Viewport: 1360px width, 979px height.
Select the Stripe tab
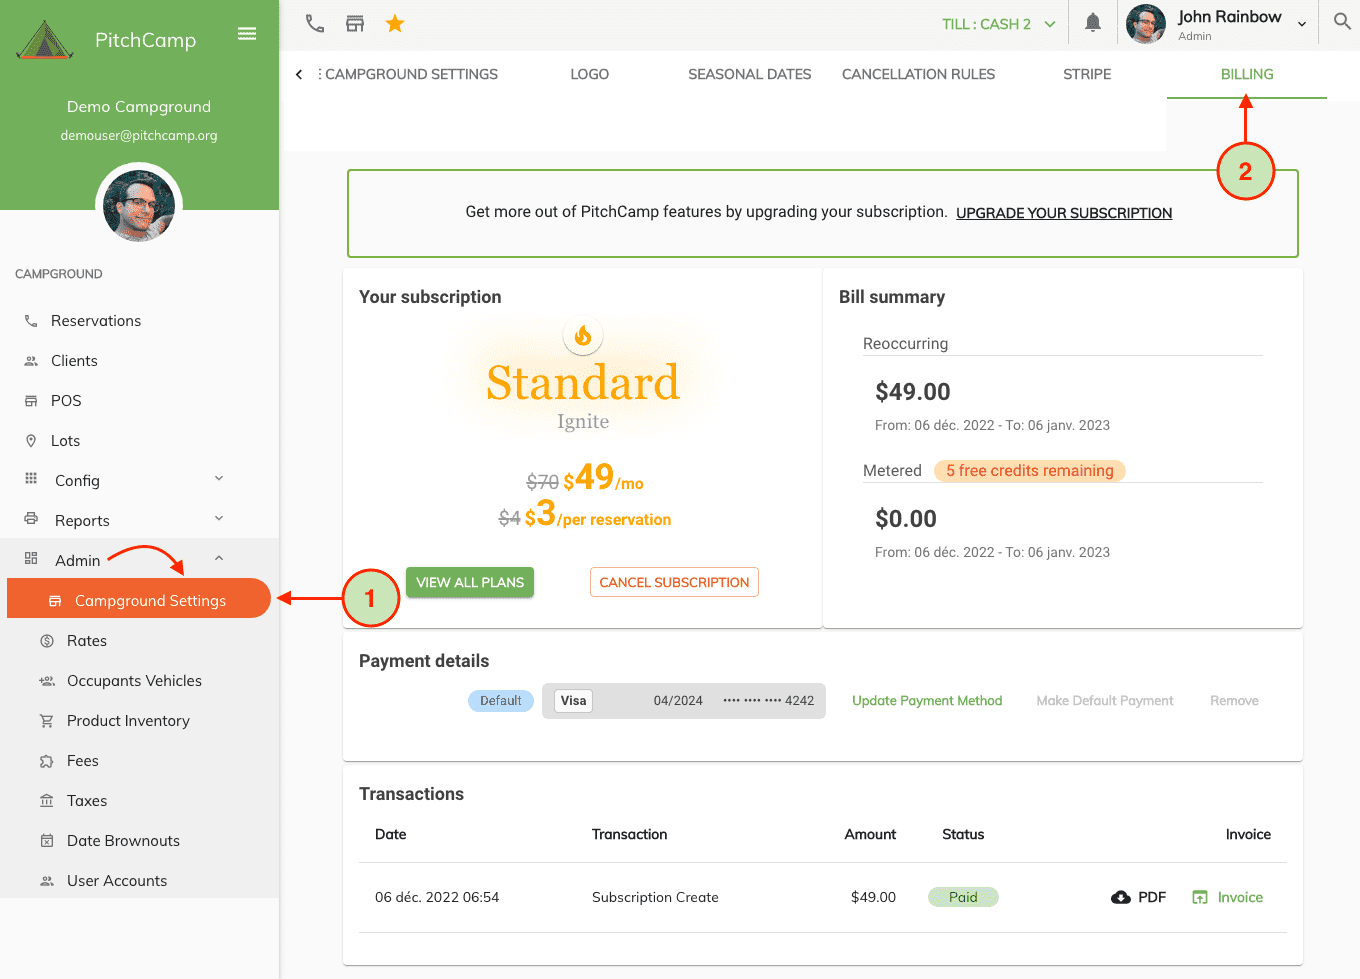[x=1087, y=74]
